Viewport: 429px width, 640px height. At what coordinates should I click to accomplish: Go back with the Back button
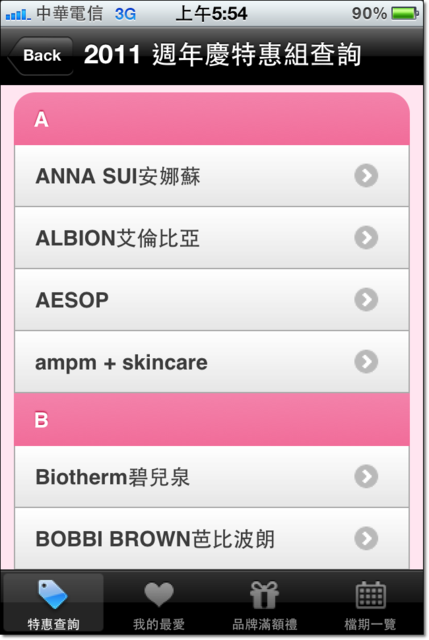point(40,56)
